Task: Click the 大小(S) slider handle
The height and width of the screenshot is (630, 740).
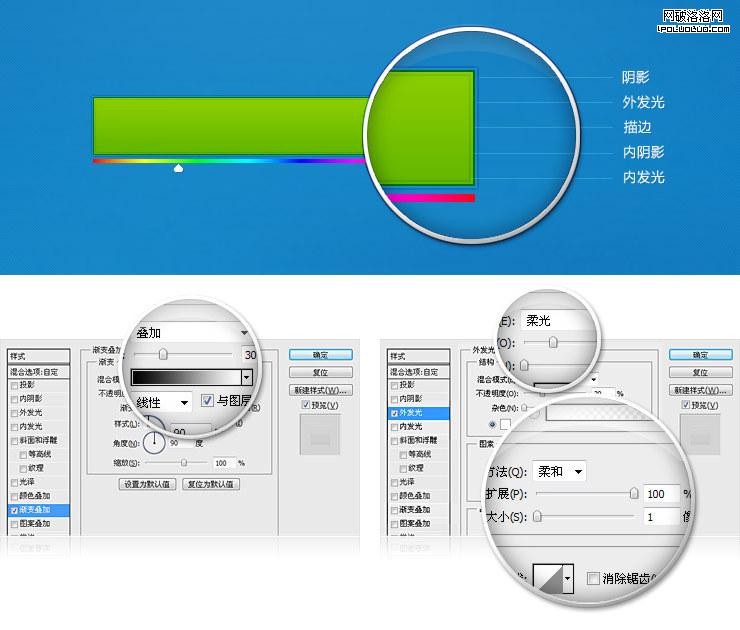Action: 537,517
